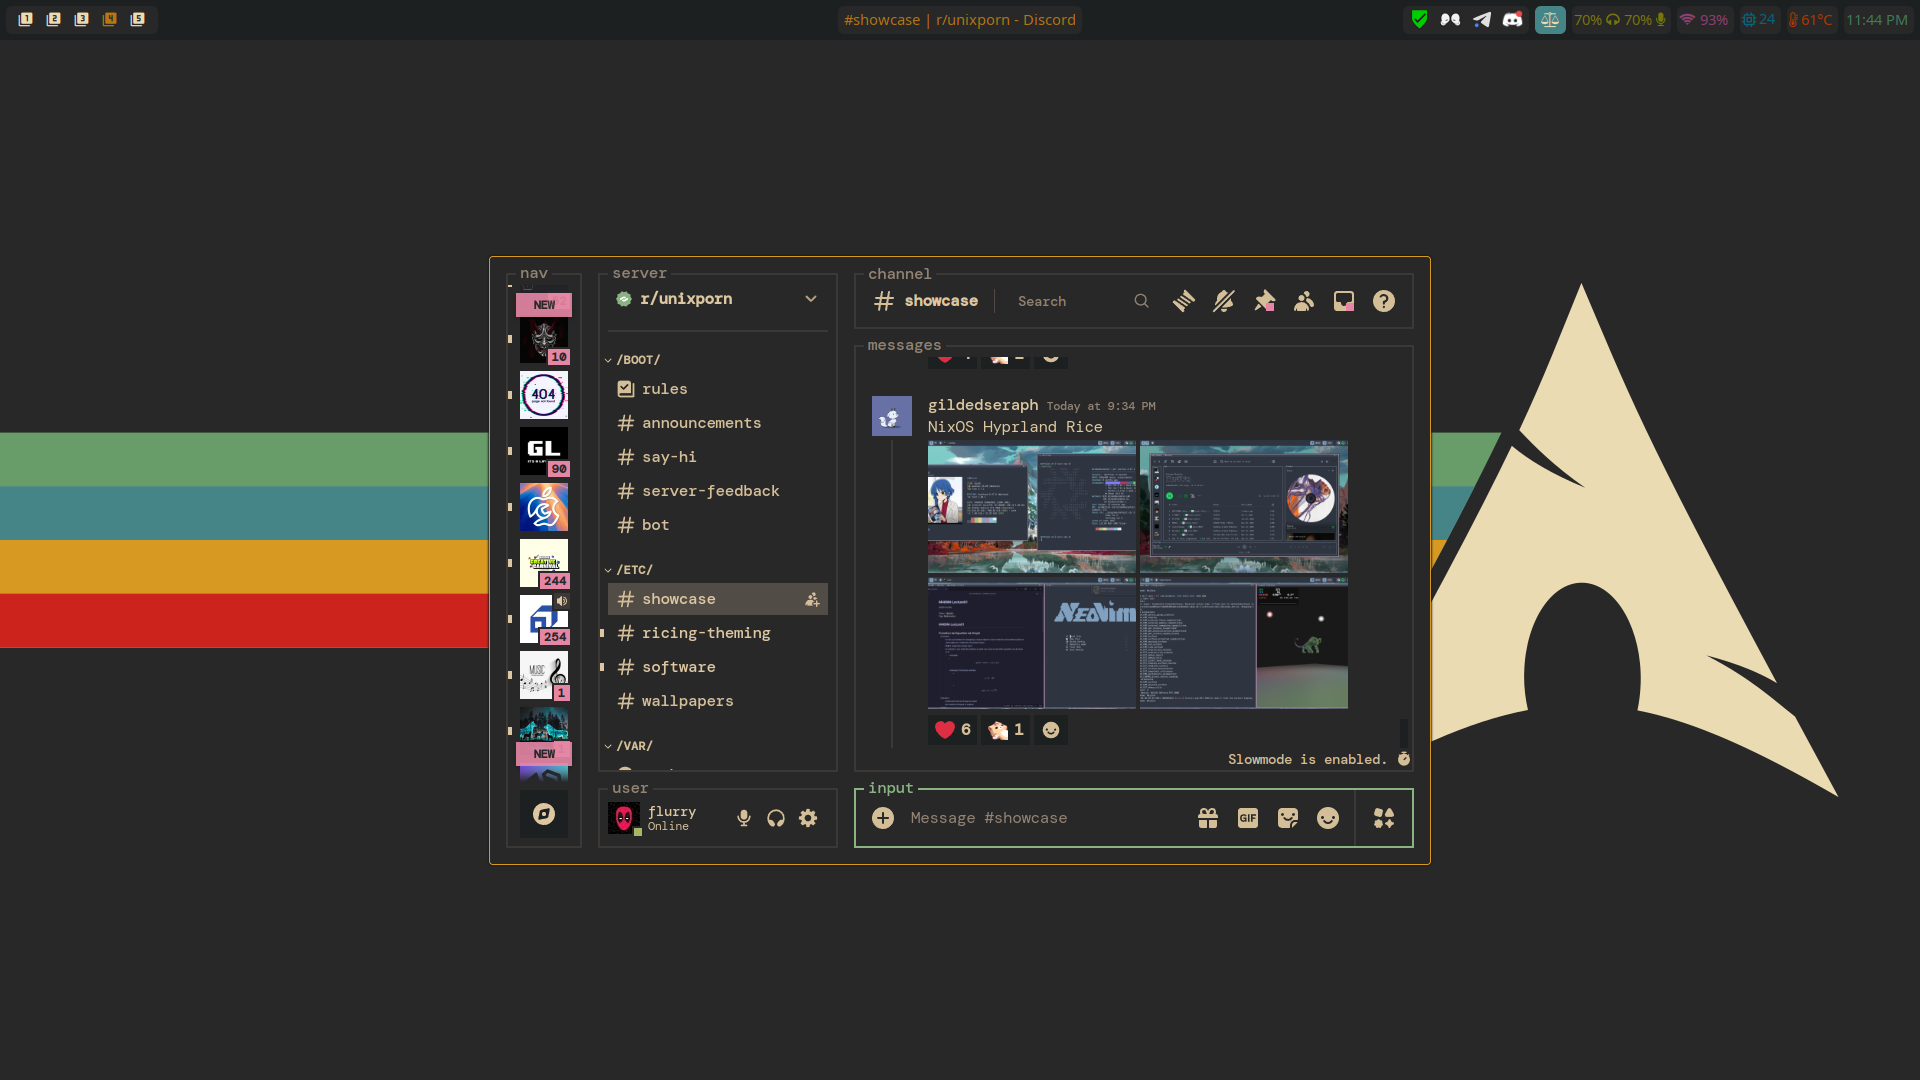Collapse the /ETC/ category

634,569
